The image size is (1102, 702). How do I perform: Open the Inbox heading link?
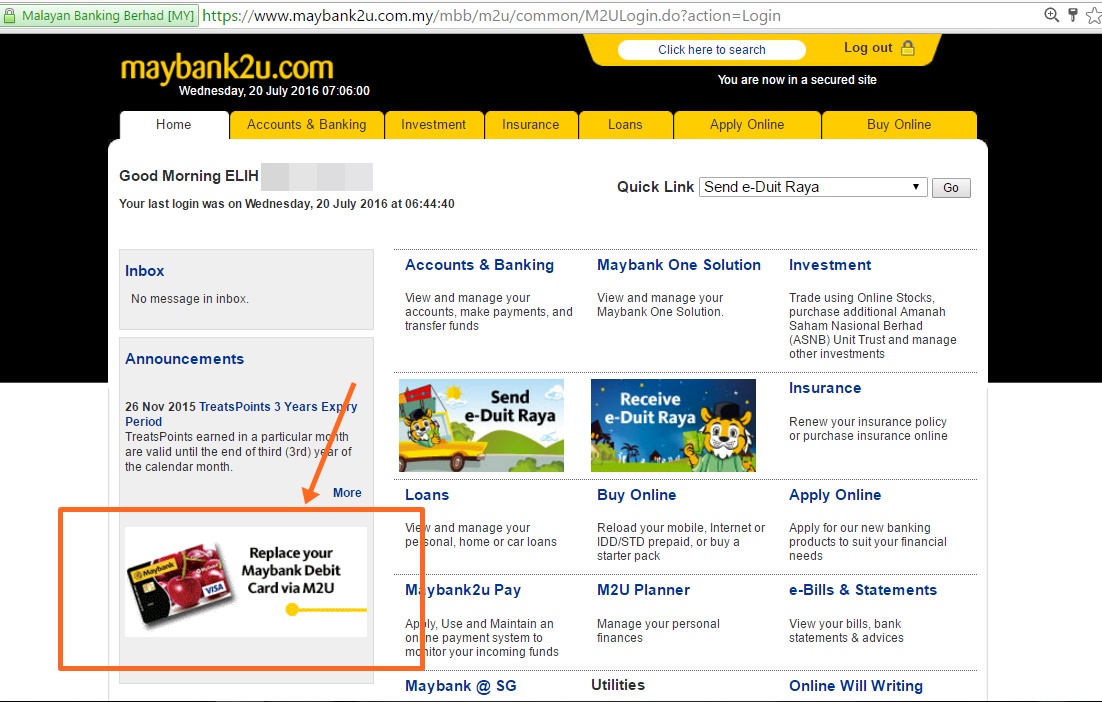point(145,271)
